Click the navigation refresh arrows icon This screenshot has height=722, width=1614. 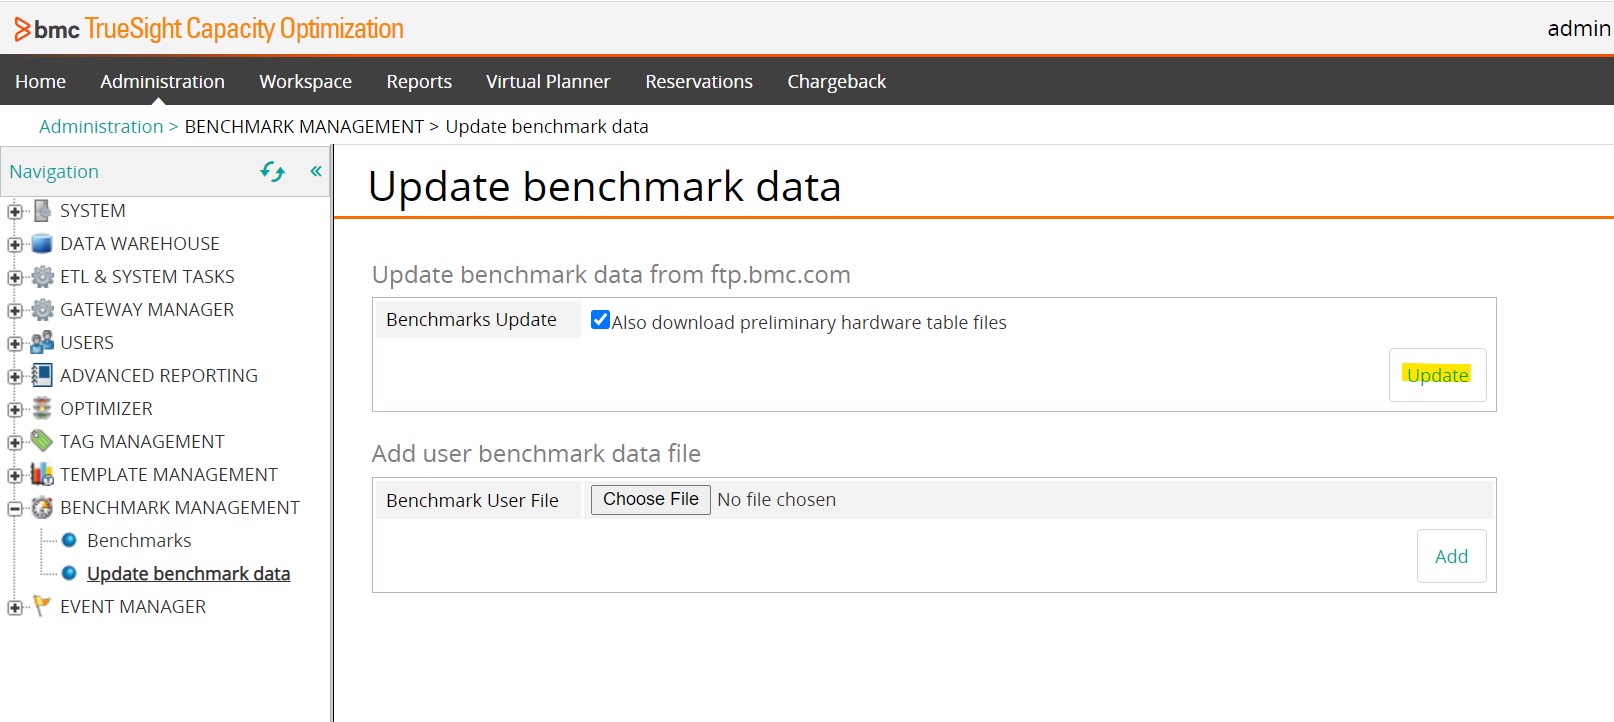coord(272,172)
